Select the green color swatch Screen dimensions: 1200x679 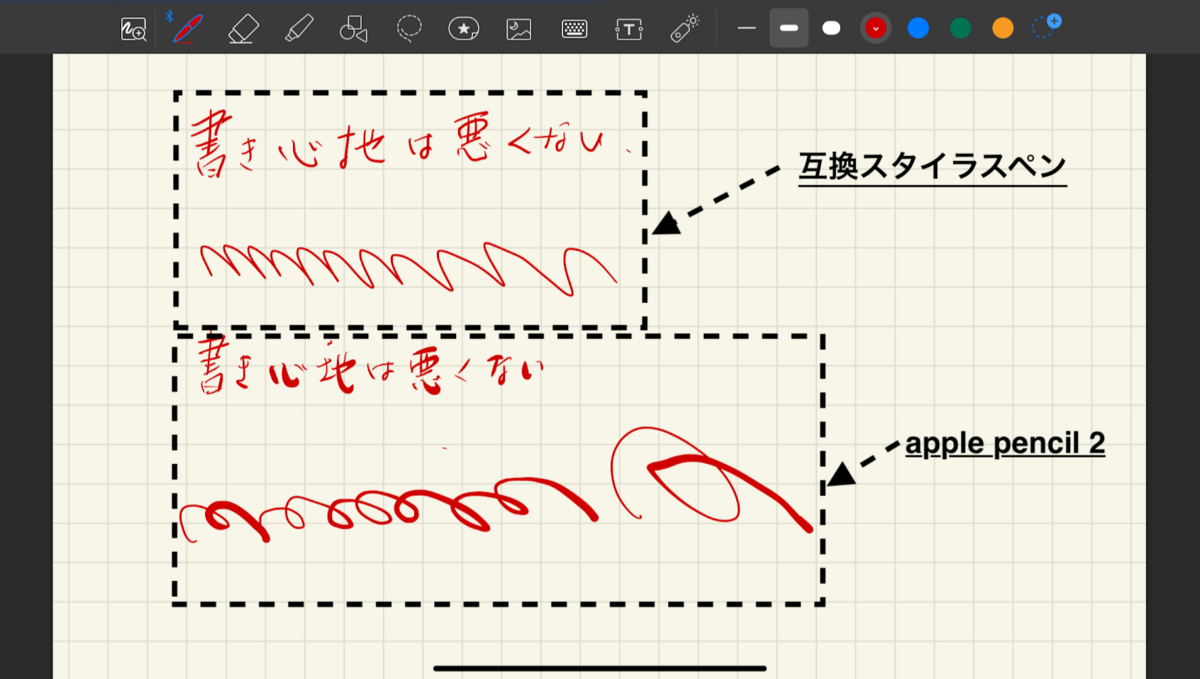(962, 27)
